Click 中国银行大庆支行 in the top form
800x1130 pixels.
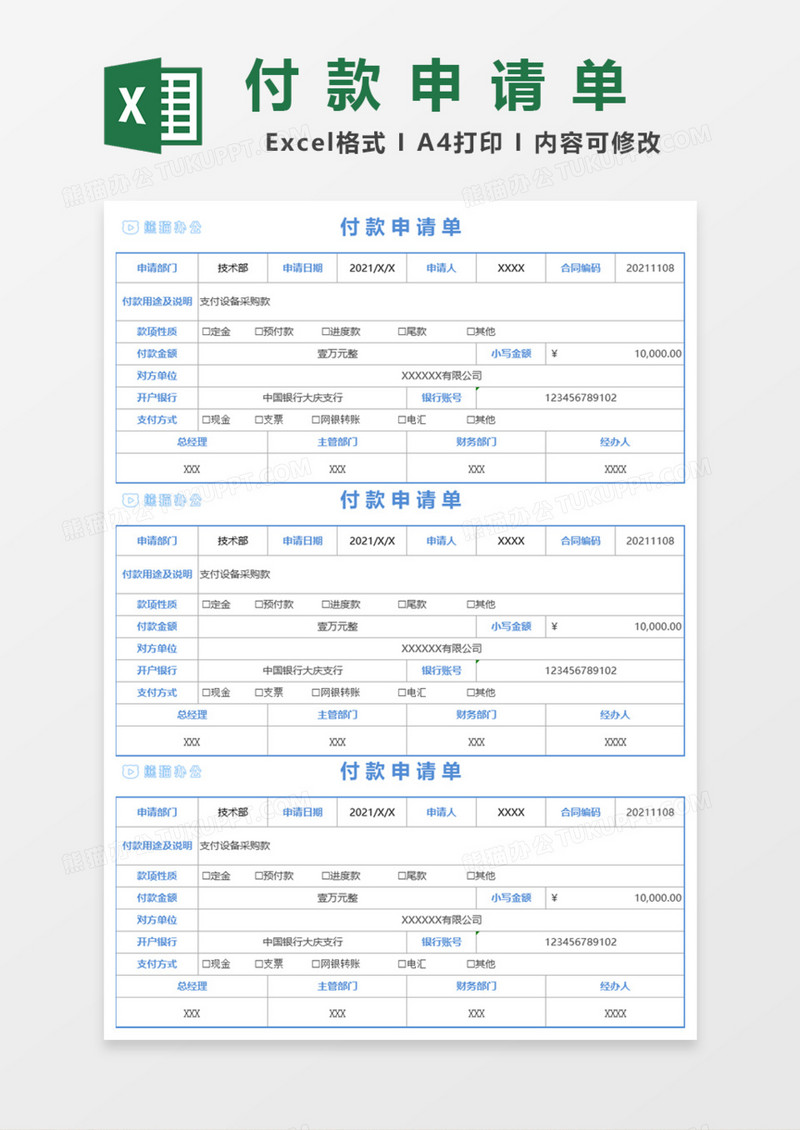point(303,398)
